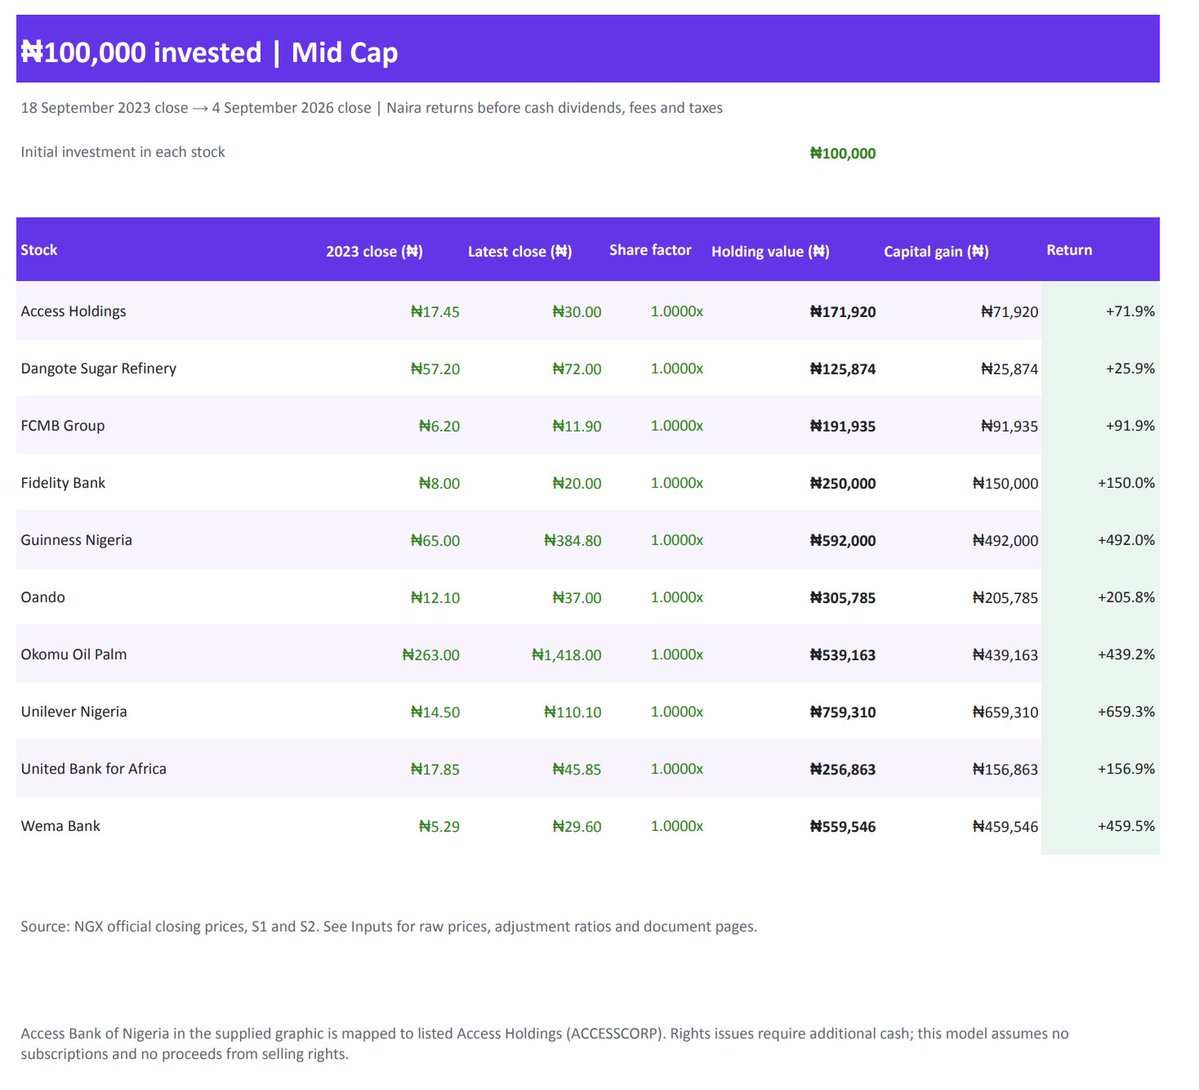
Task: Click Oando capital gain ₦205,785
Action: click(x=1006, y=597)
